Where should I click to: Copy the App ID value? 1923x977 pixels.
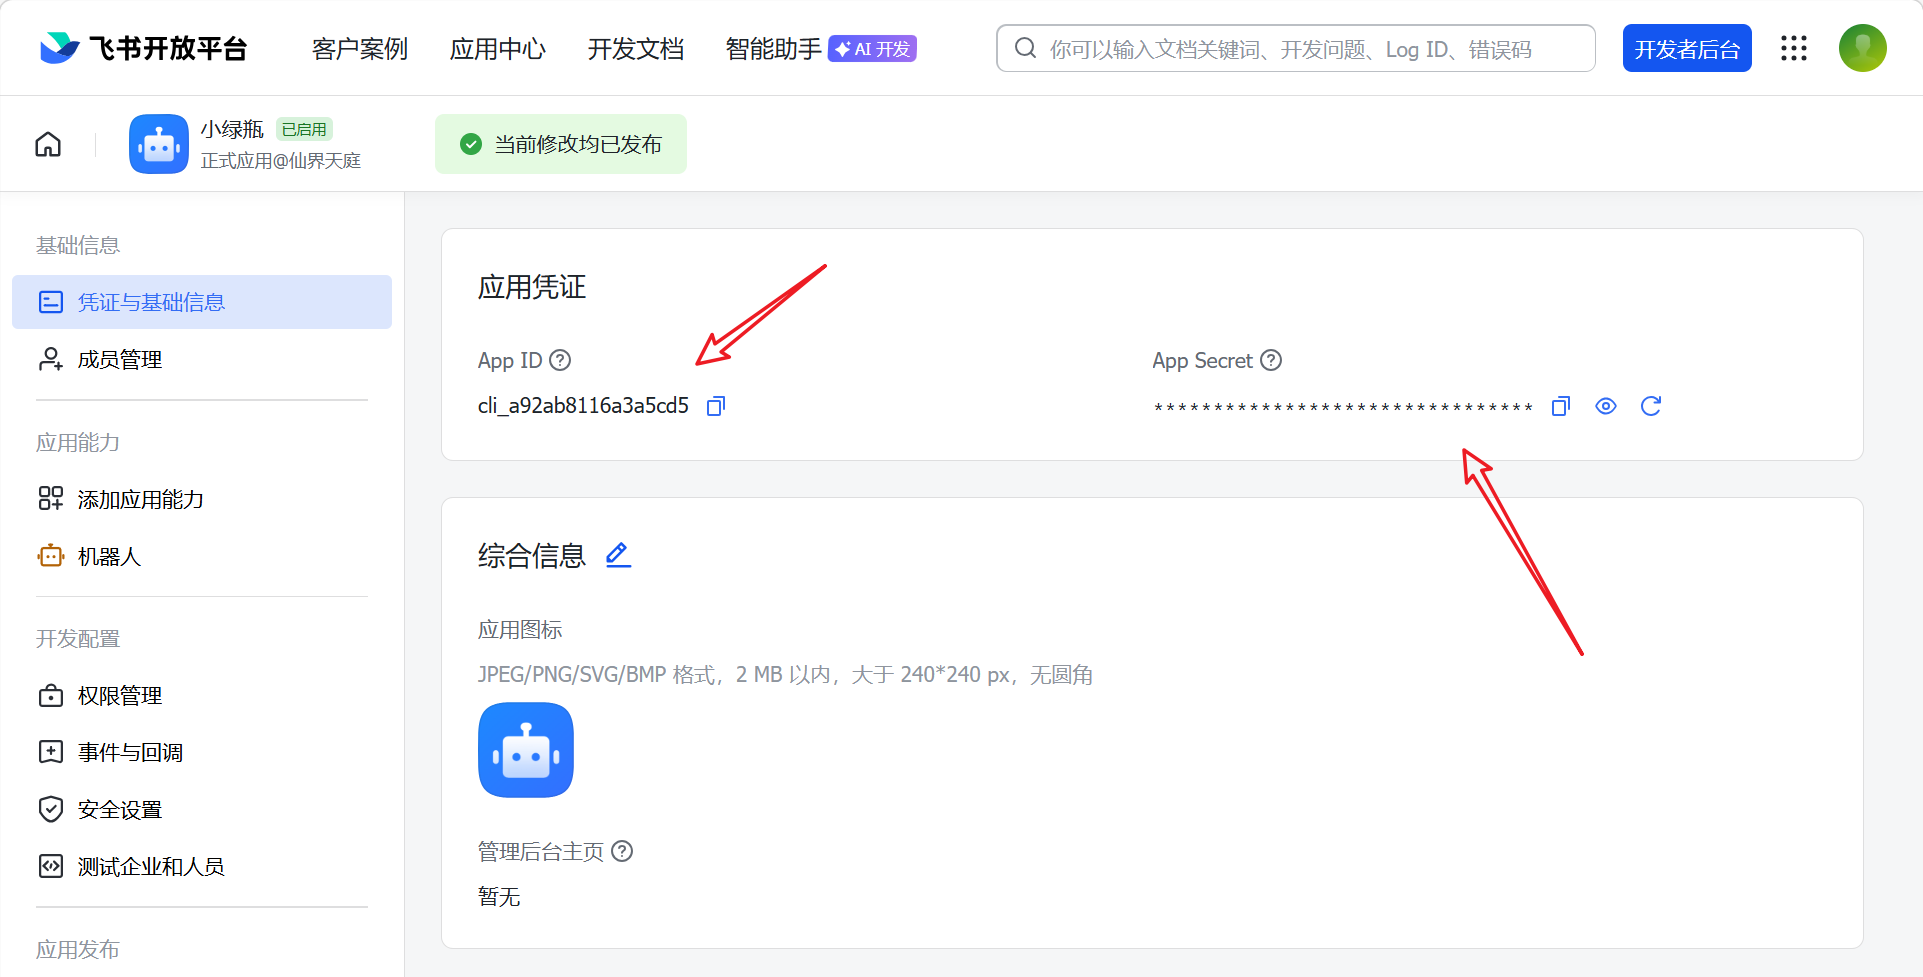tap(715, 406)
